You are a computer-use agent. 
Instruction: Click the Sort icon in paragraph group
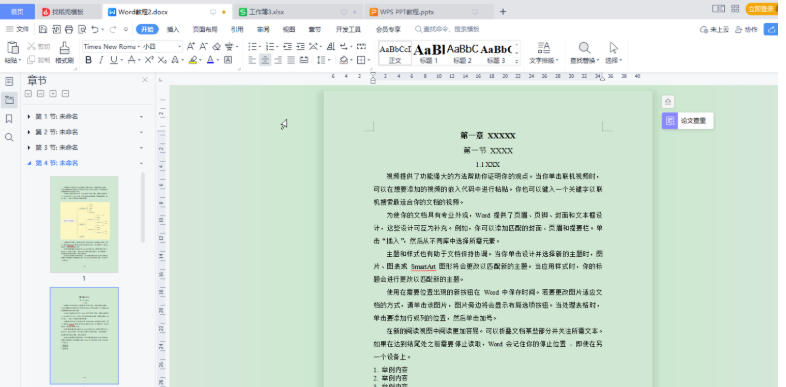point(331,47)
